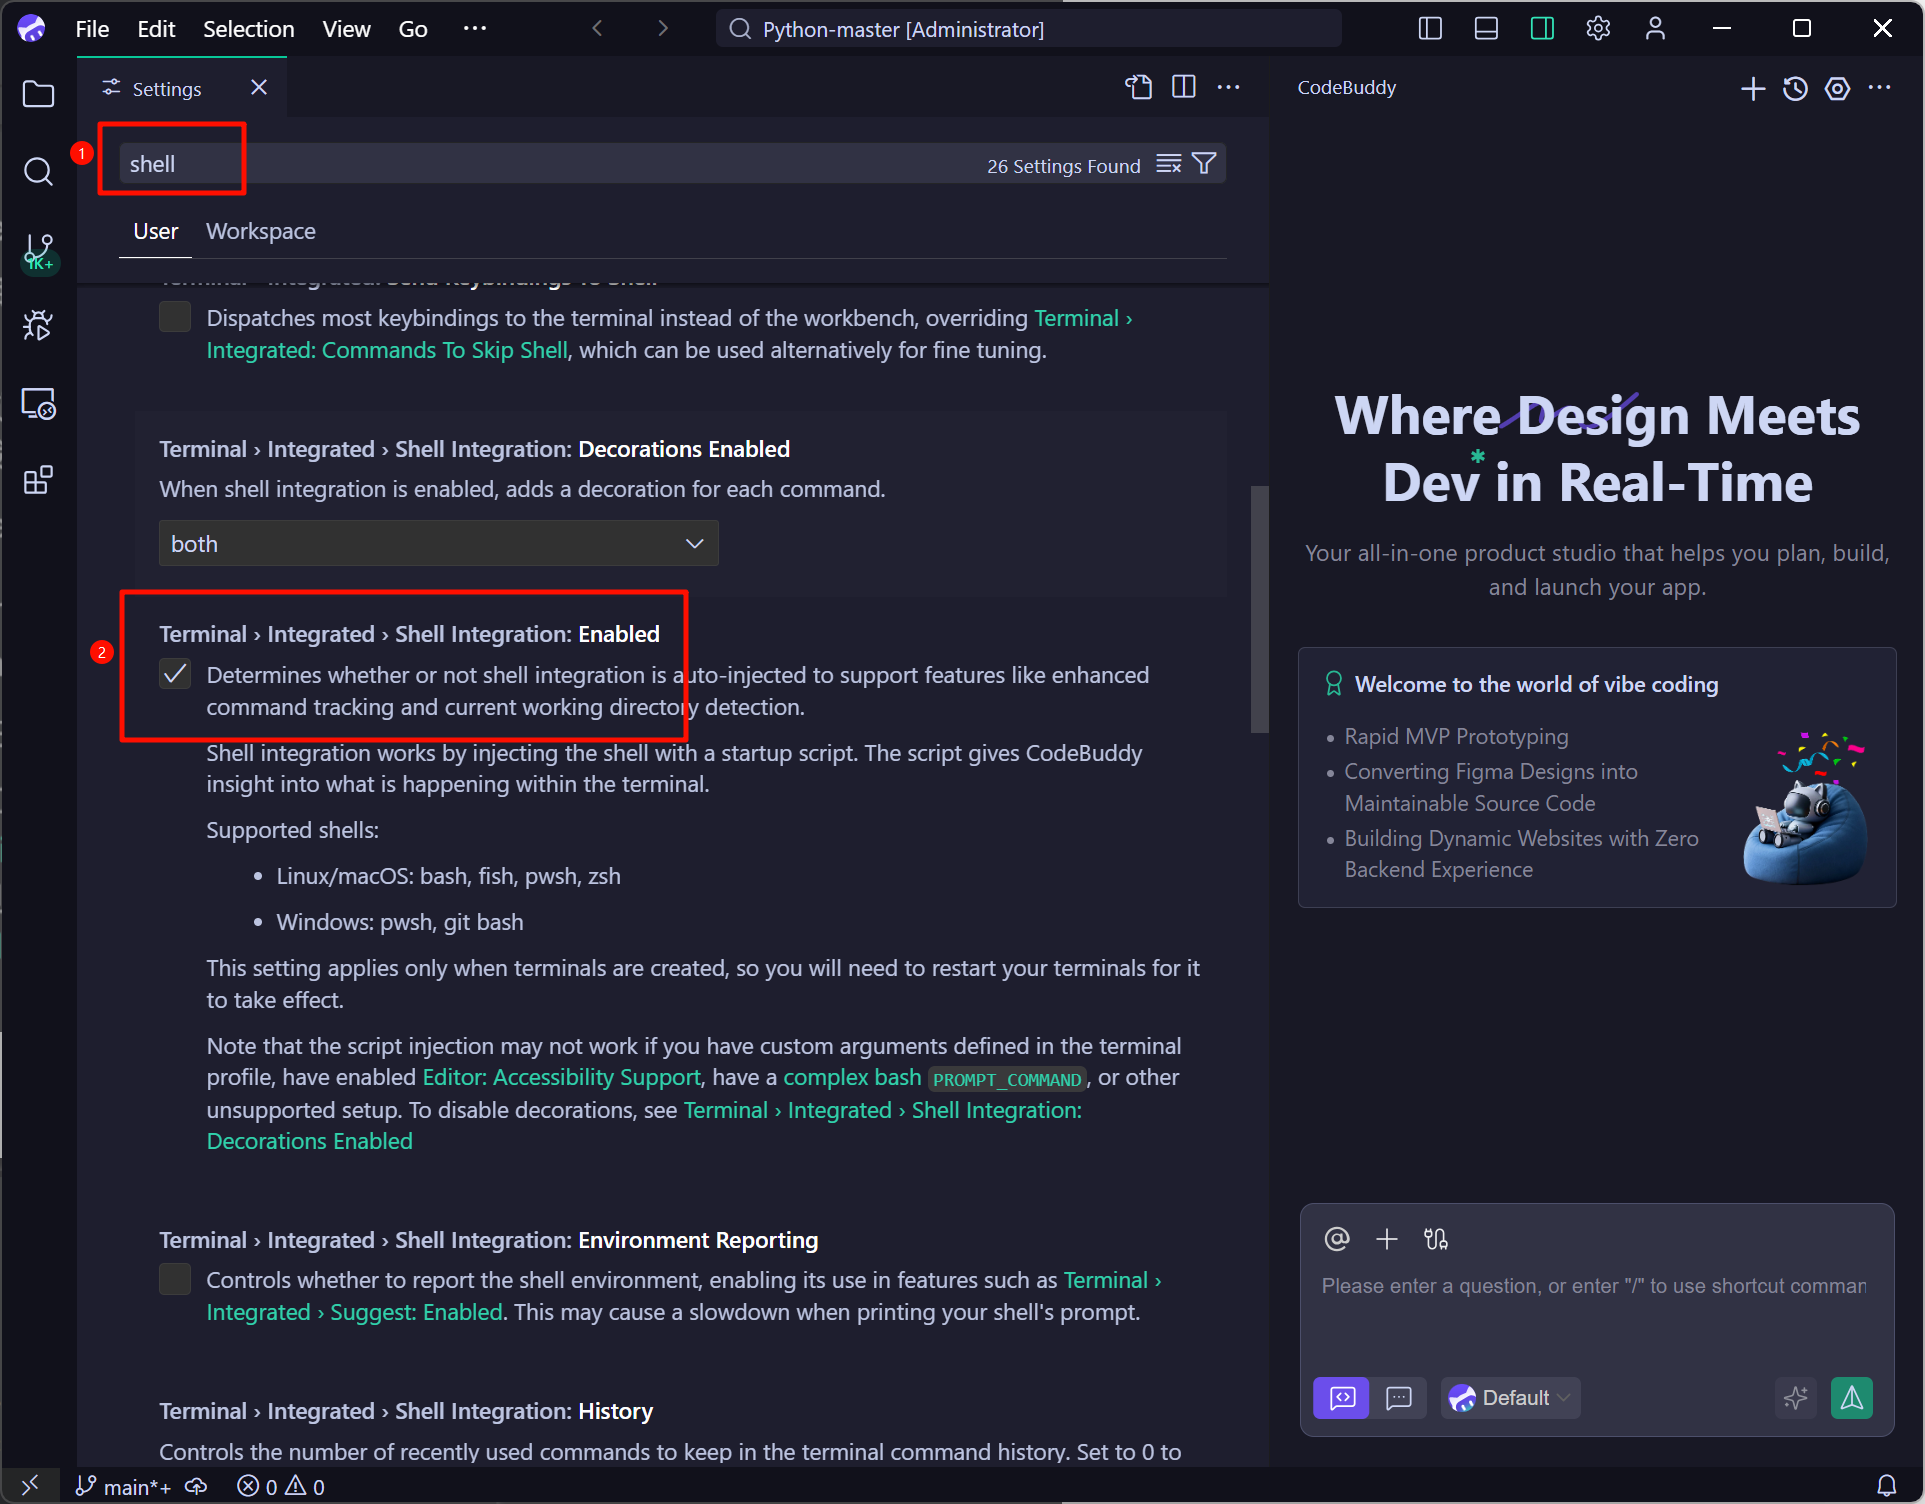Click the send arrow button in chat
The width and height of the screenshot is (1925, 1504).
[x=1851, y=1398]
